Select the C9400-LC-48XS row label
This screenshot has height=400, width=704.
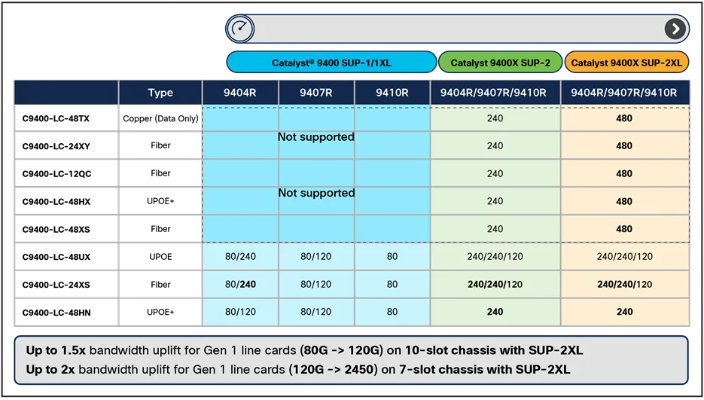click(56, 229)
